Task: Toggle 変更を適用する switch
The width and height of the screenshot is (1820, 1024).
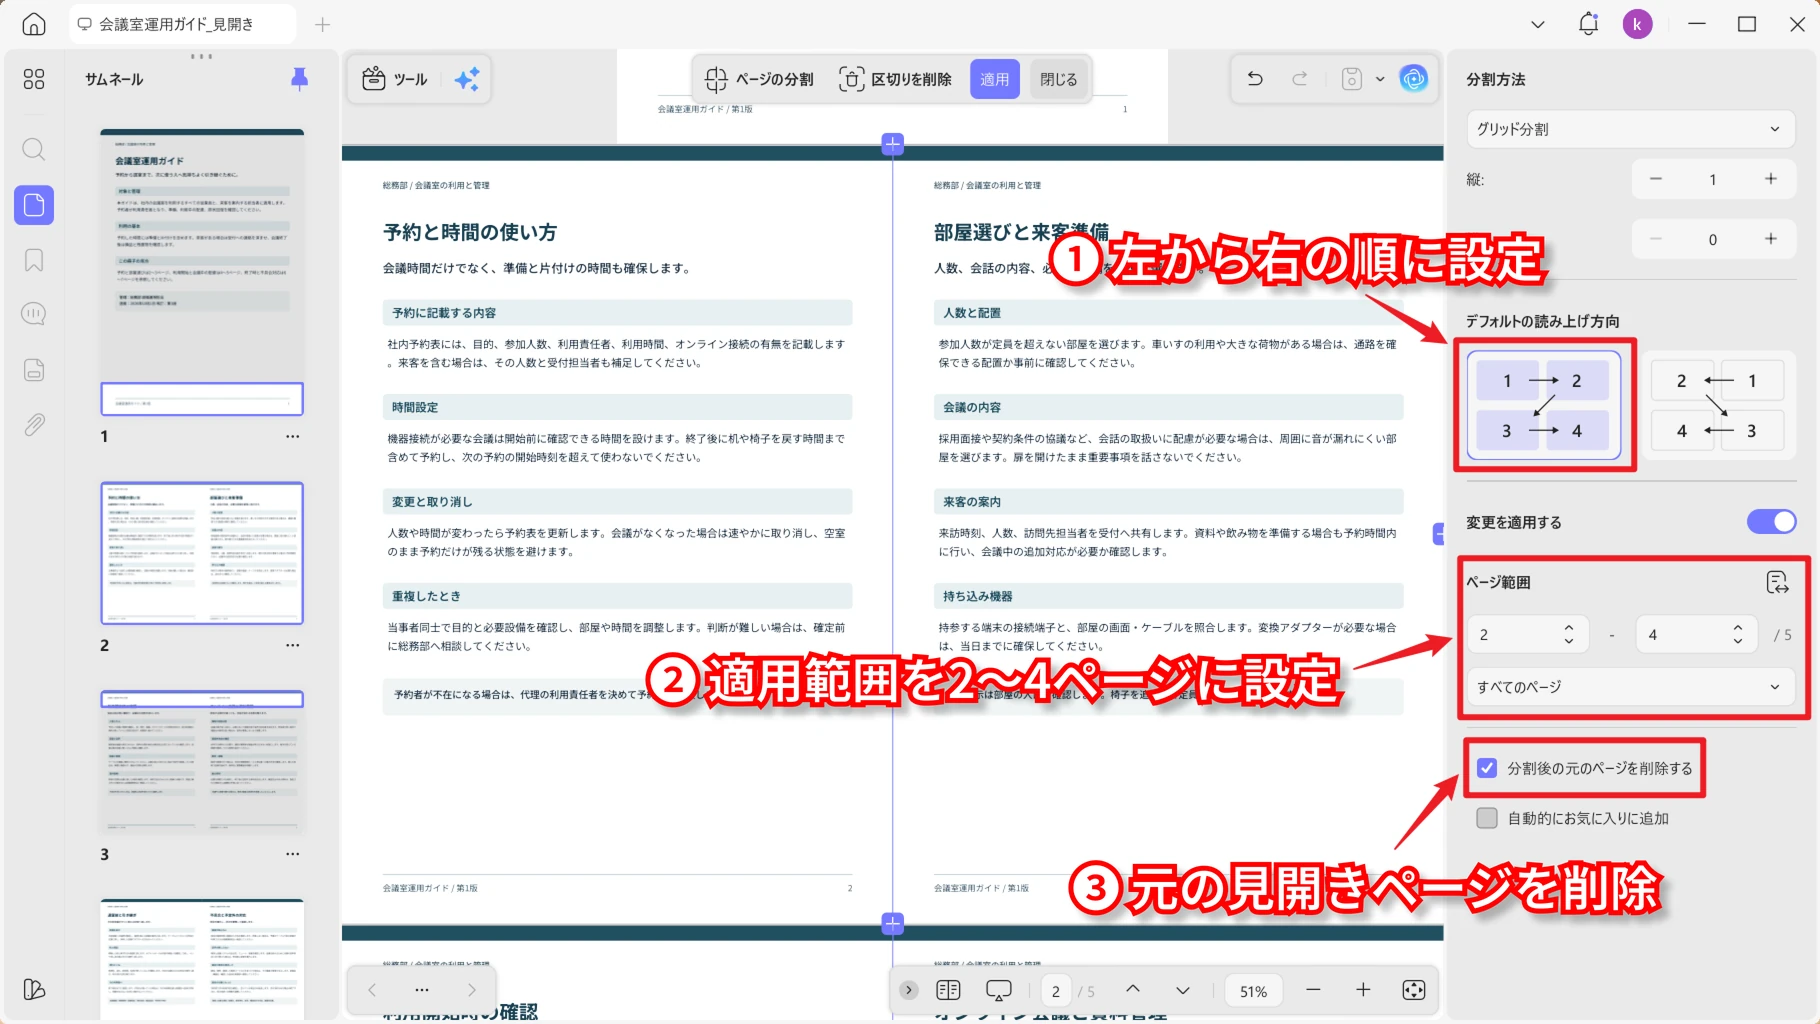Action: (x=1771, y=522)
